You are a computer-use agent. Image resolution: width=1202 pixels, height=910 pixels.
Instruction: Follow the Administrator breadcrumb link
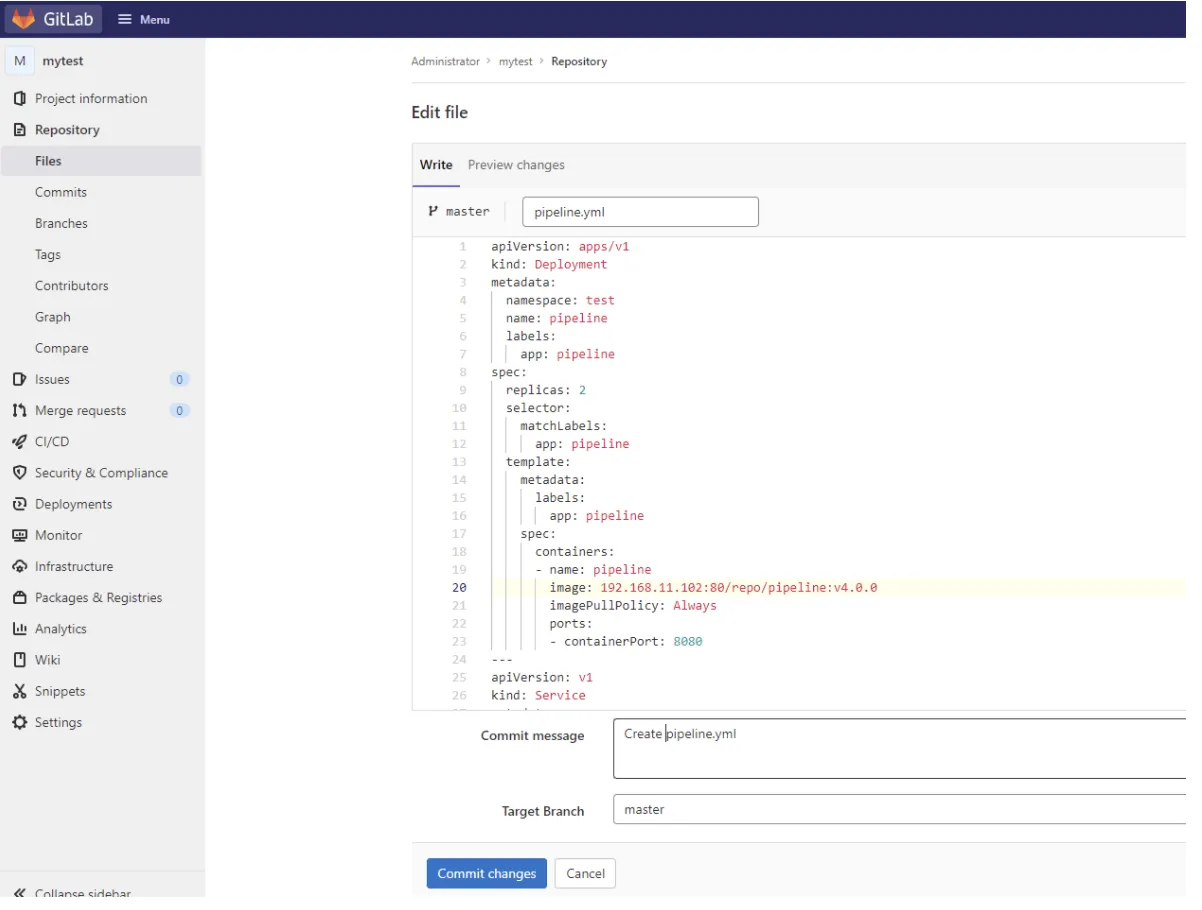[445, 61]
